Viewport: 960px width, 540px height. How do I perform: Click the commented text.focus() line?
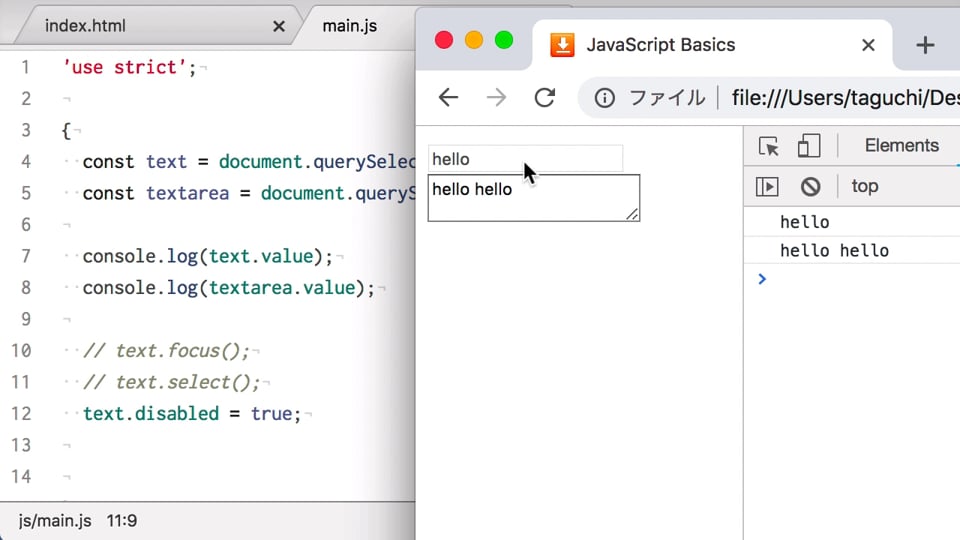pos(167,351)
